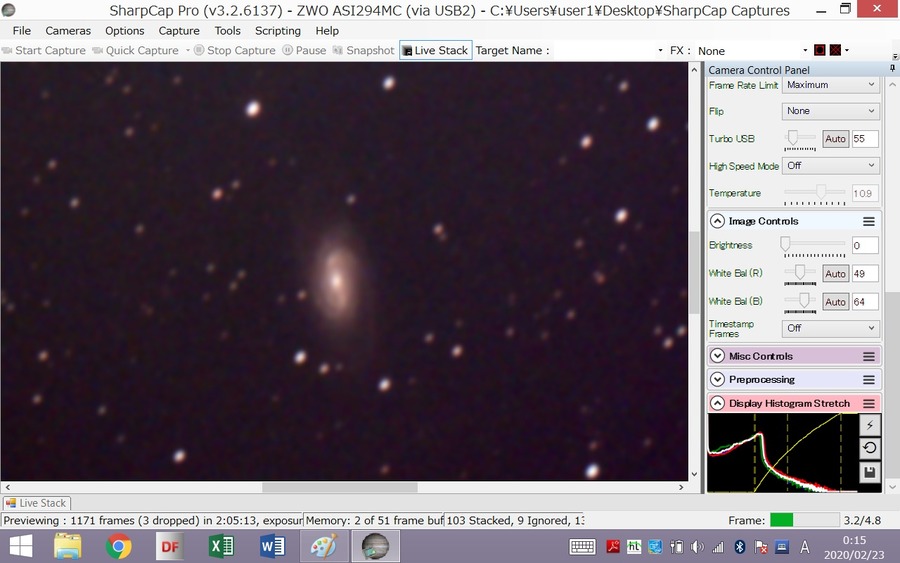Open Misc Controls section menu icon
Image resolution: width=900 pixels, height=563 pixels.
point(869,356)
